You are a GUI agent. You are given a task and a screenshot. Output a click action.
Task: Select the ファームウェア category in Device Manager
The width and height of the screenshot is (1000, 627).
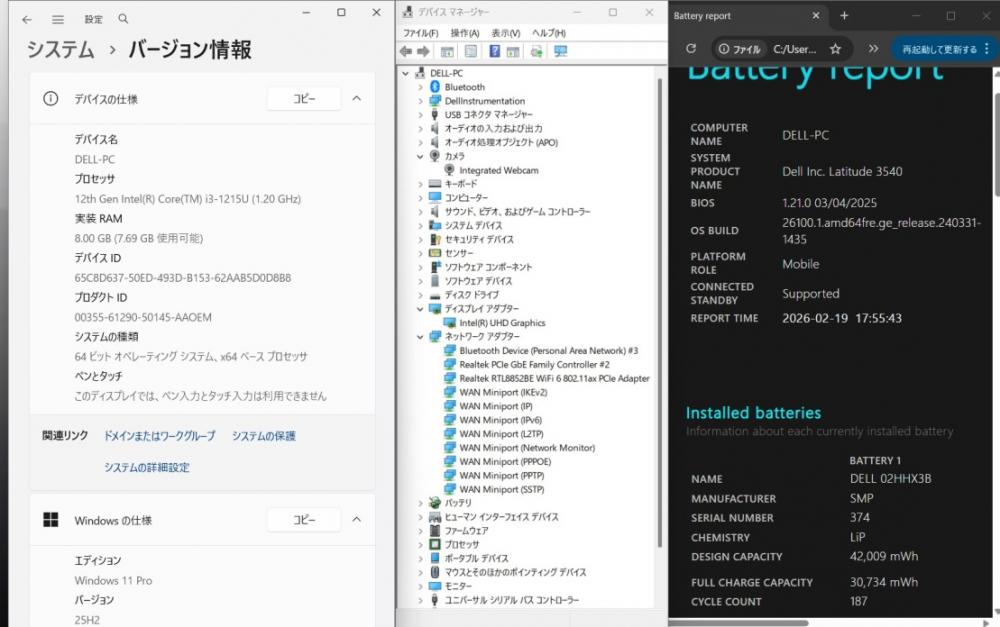pyautogui.click(x=466, y=531)
